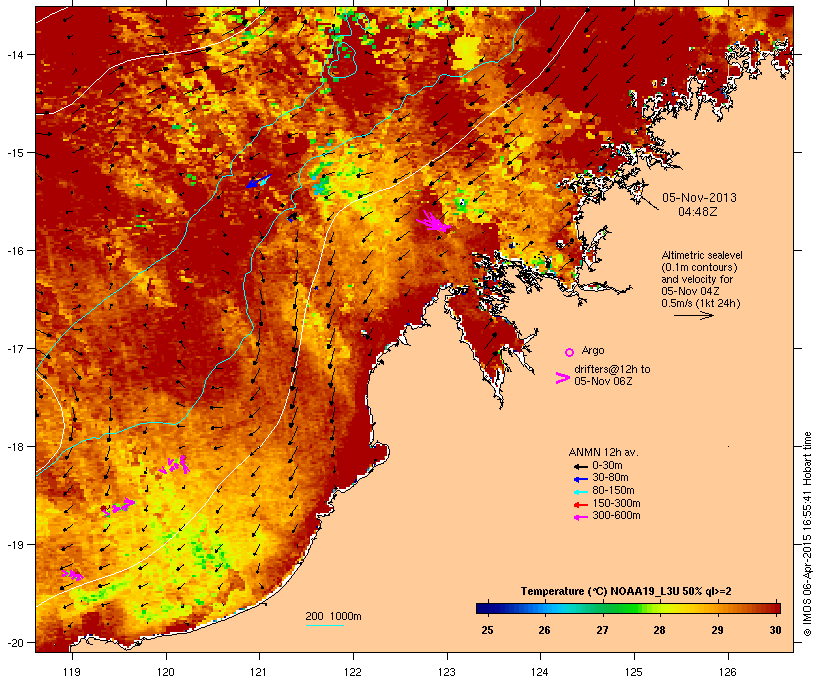This screenshot has height=680, width=820.
Task: Click the 'ANMN 12h av.' legend heading
Action: point(603,452)
